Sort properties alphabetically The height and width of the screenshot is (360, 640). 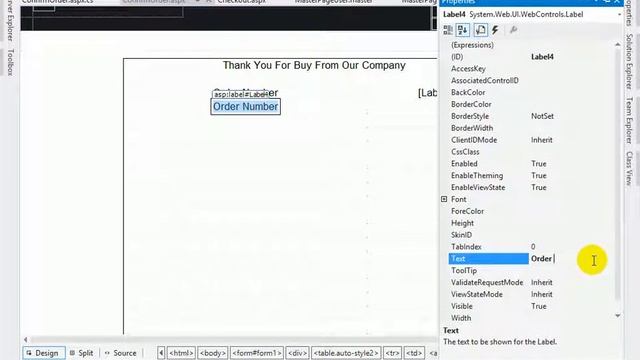pyautogui.click(x=463, y=30)
